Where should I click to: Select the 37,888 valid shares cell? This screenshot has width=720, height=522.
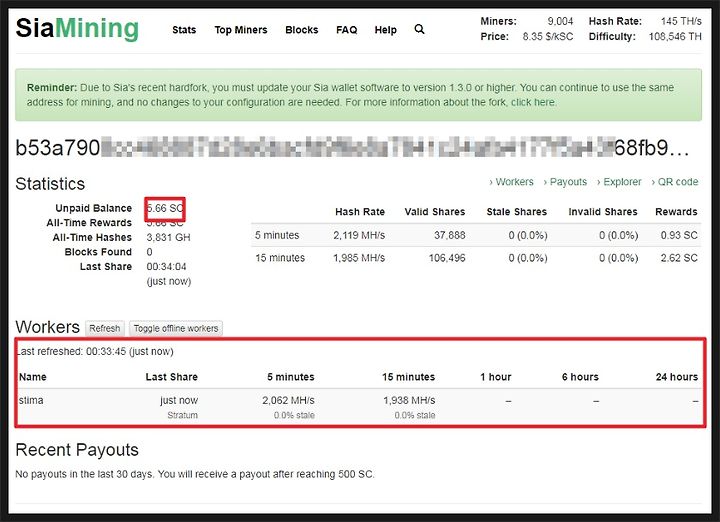[450, 236]
